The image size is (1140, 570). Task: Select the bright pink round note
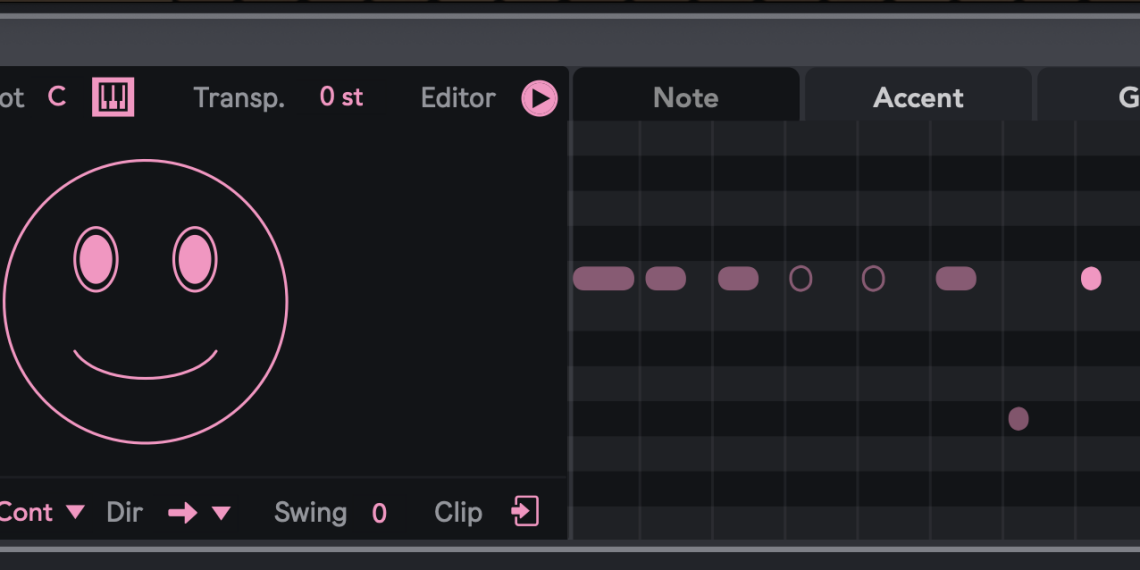coord(1091,279)
